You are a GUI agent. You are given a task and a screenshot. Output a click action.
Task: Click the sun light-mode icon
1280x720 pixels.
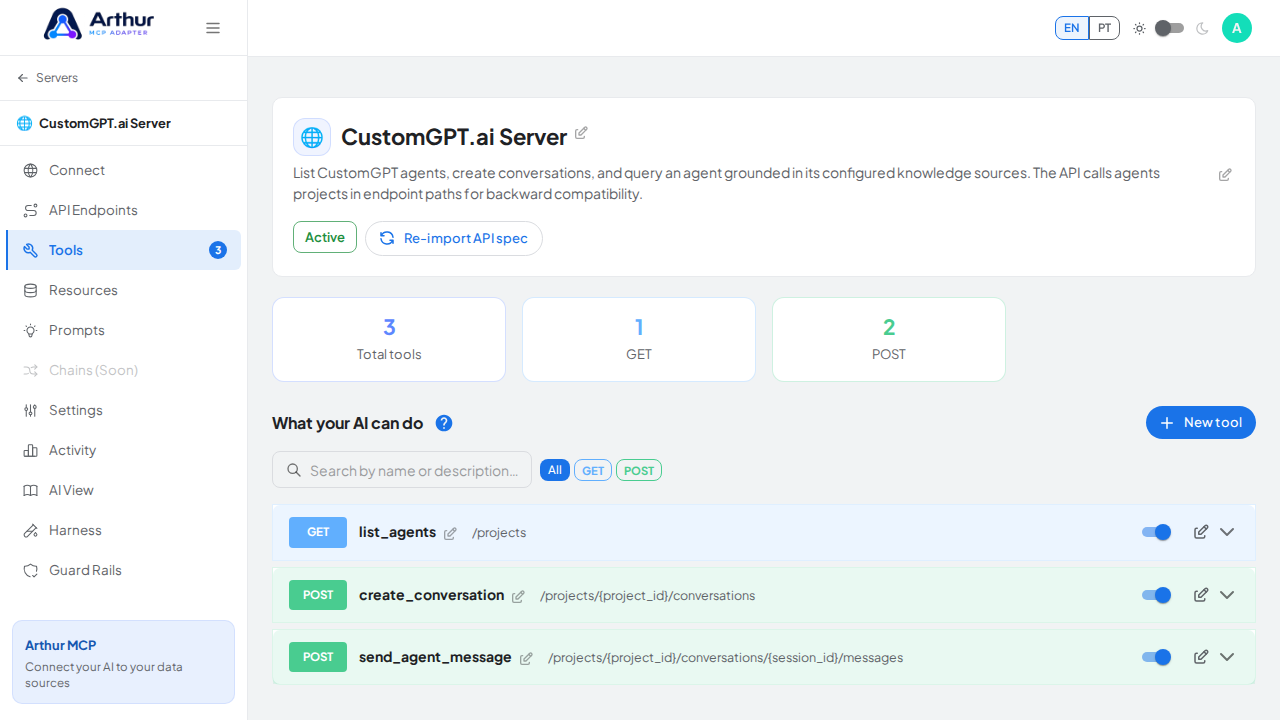coord(1139,28)
